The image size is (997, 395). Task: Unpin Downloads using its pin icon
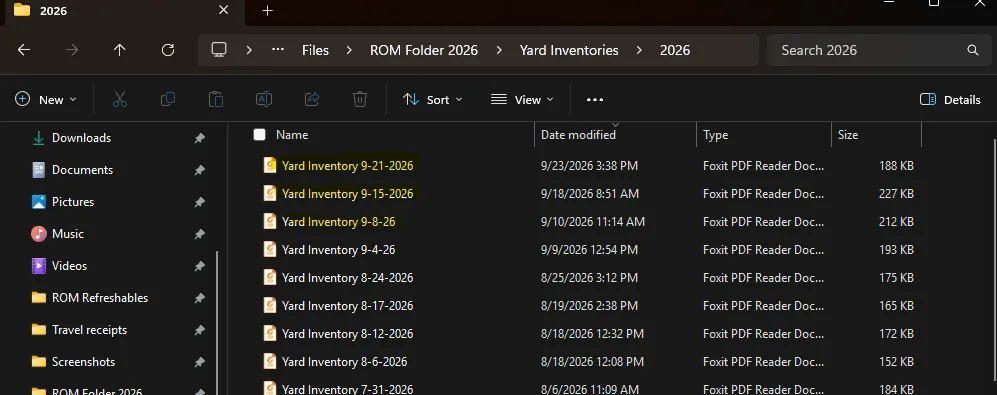(x=200, y=138)
